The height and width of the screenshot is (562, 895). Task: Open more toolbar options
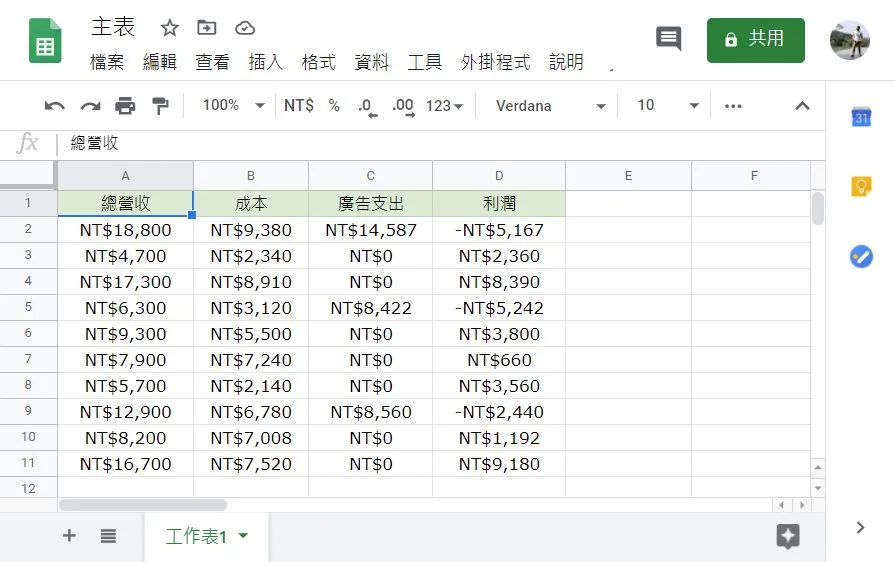tap(733, 106)
